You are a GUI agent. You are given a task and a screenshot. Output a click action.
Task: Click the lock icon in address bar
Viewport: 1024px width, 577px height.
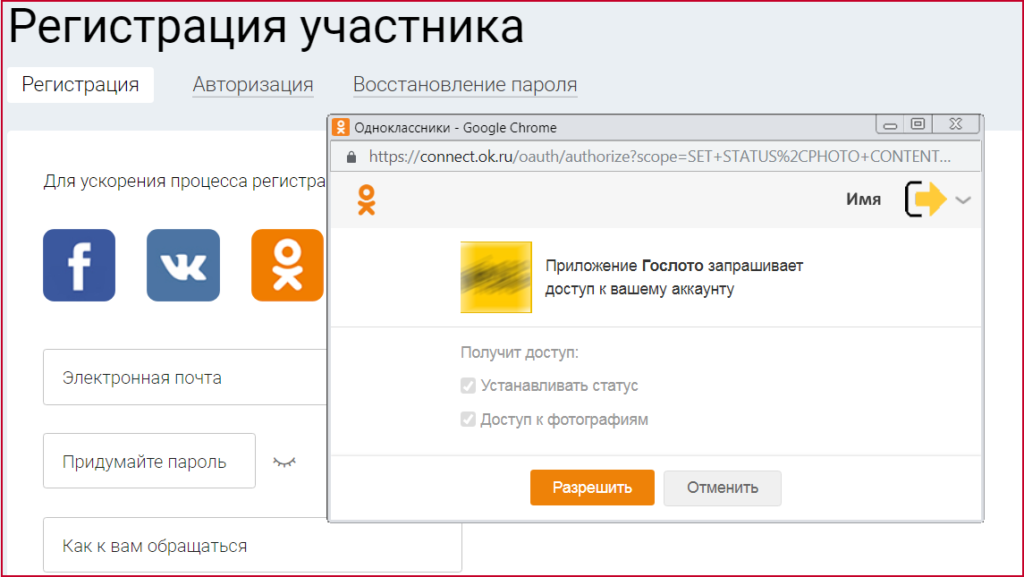tap(351, 157)
